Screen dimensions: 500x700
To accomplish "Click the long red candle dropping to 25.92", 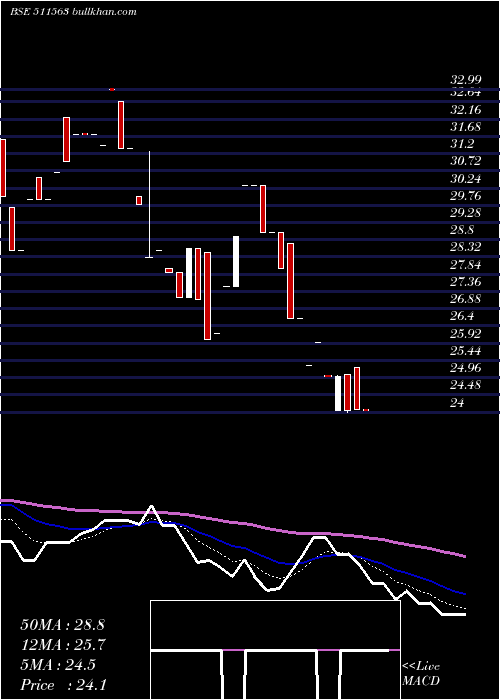I will [207, 296].
